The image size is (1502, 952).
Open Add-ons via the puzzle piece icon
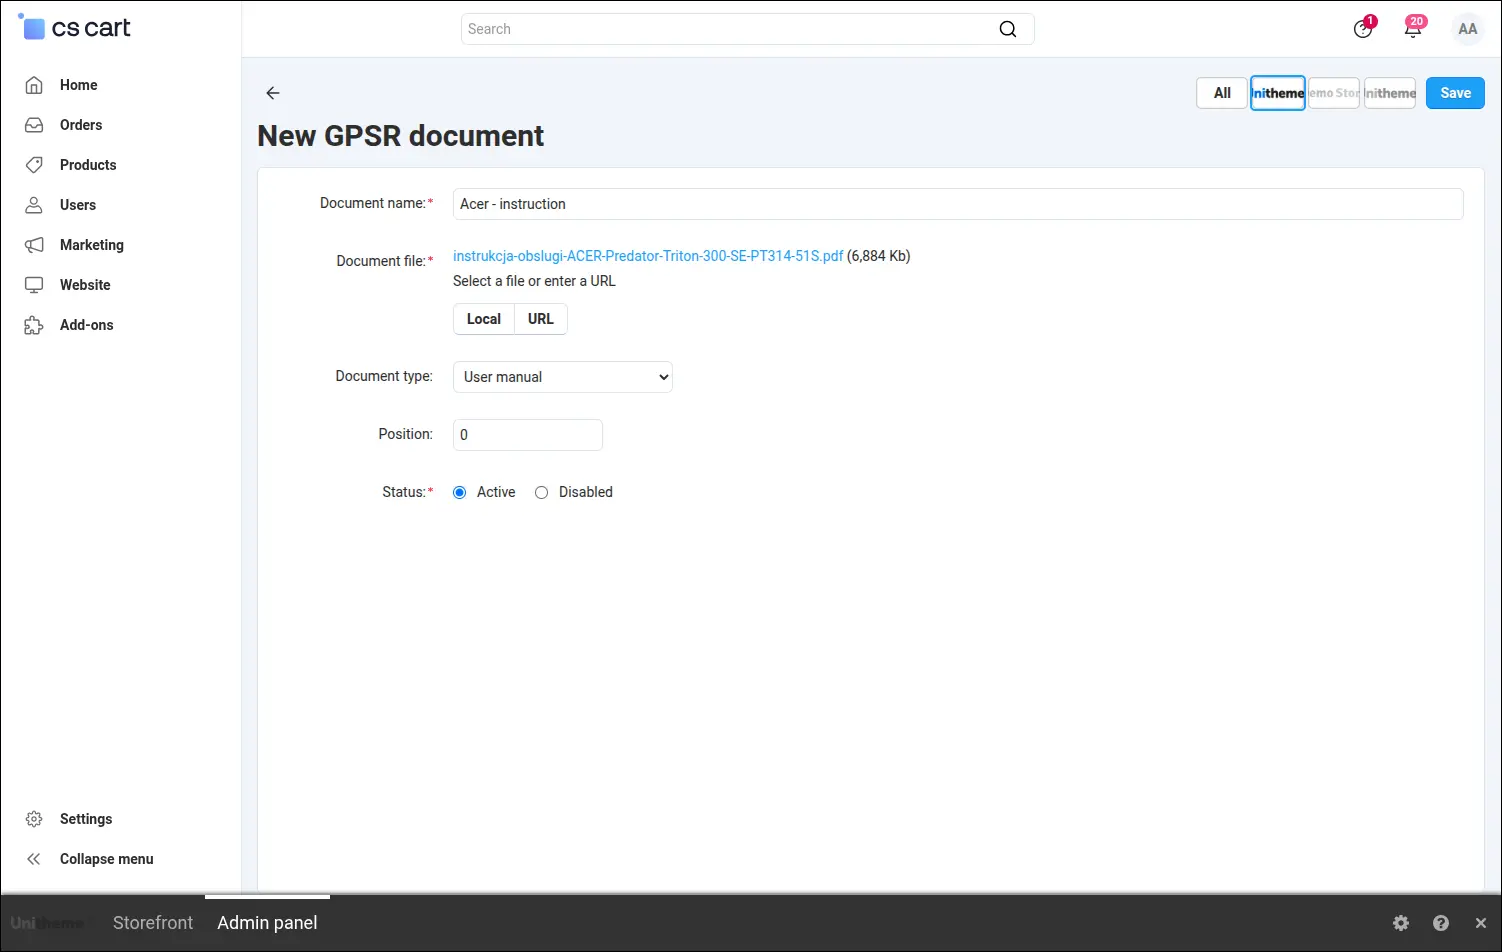click(x=34, y=325)
